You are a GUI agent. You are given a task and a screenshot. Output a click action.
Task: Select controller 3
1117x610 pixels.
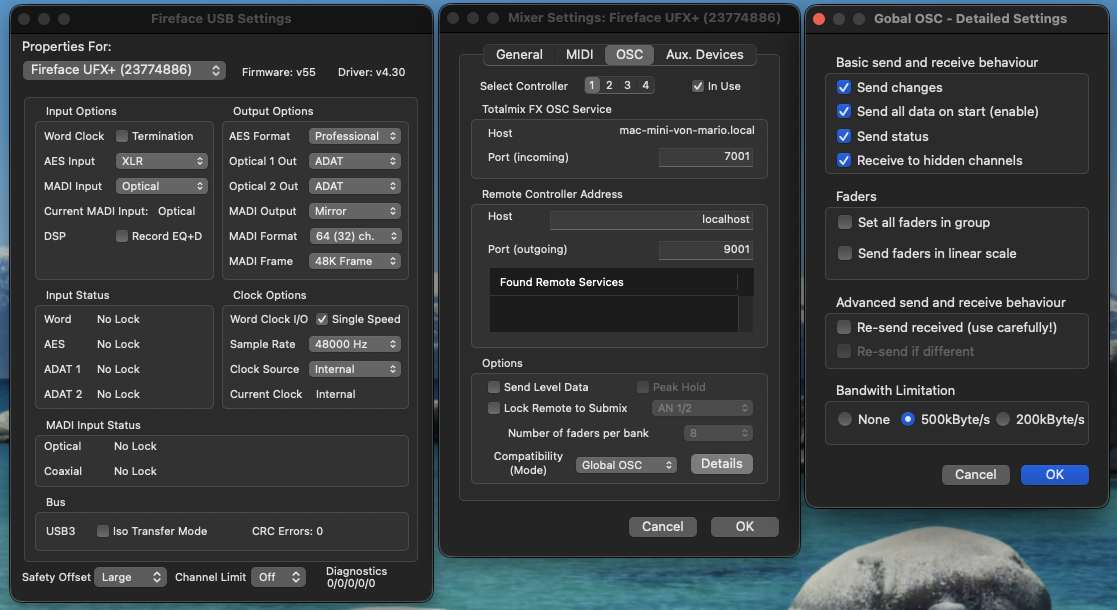coord(628,85)
